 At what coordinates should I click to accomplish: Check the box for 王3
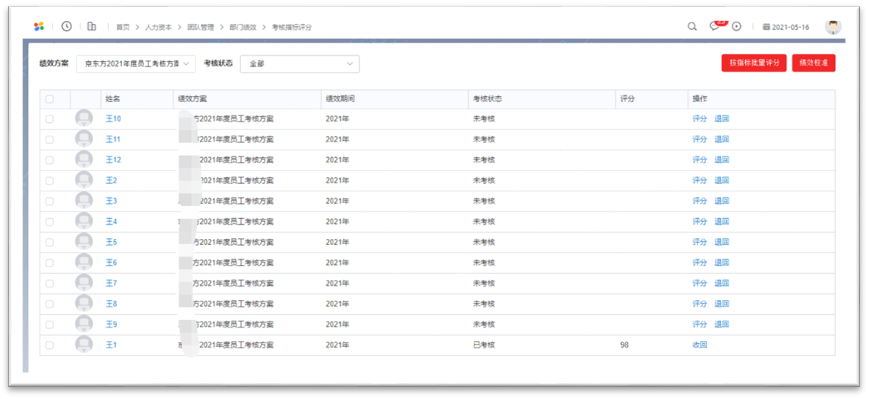coord(50,201)
